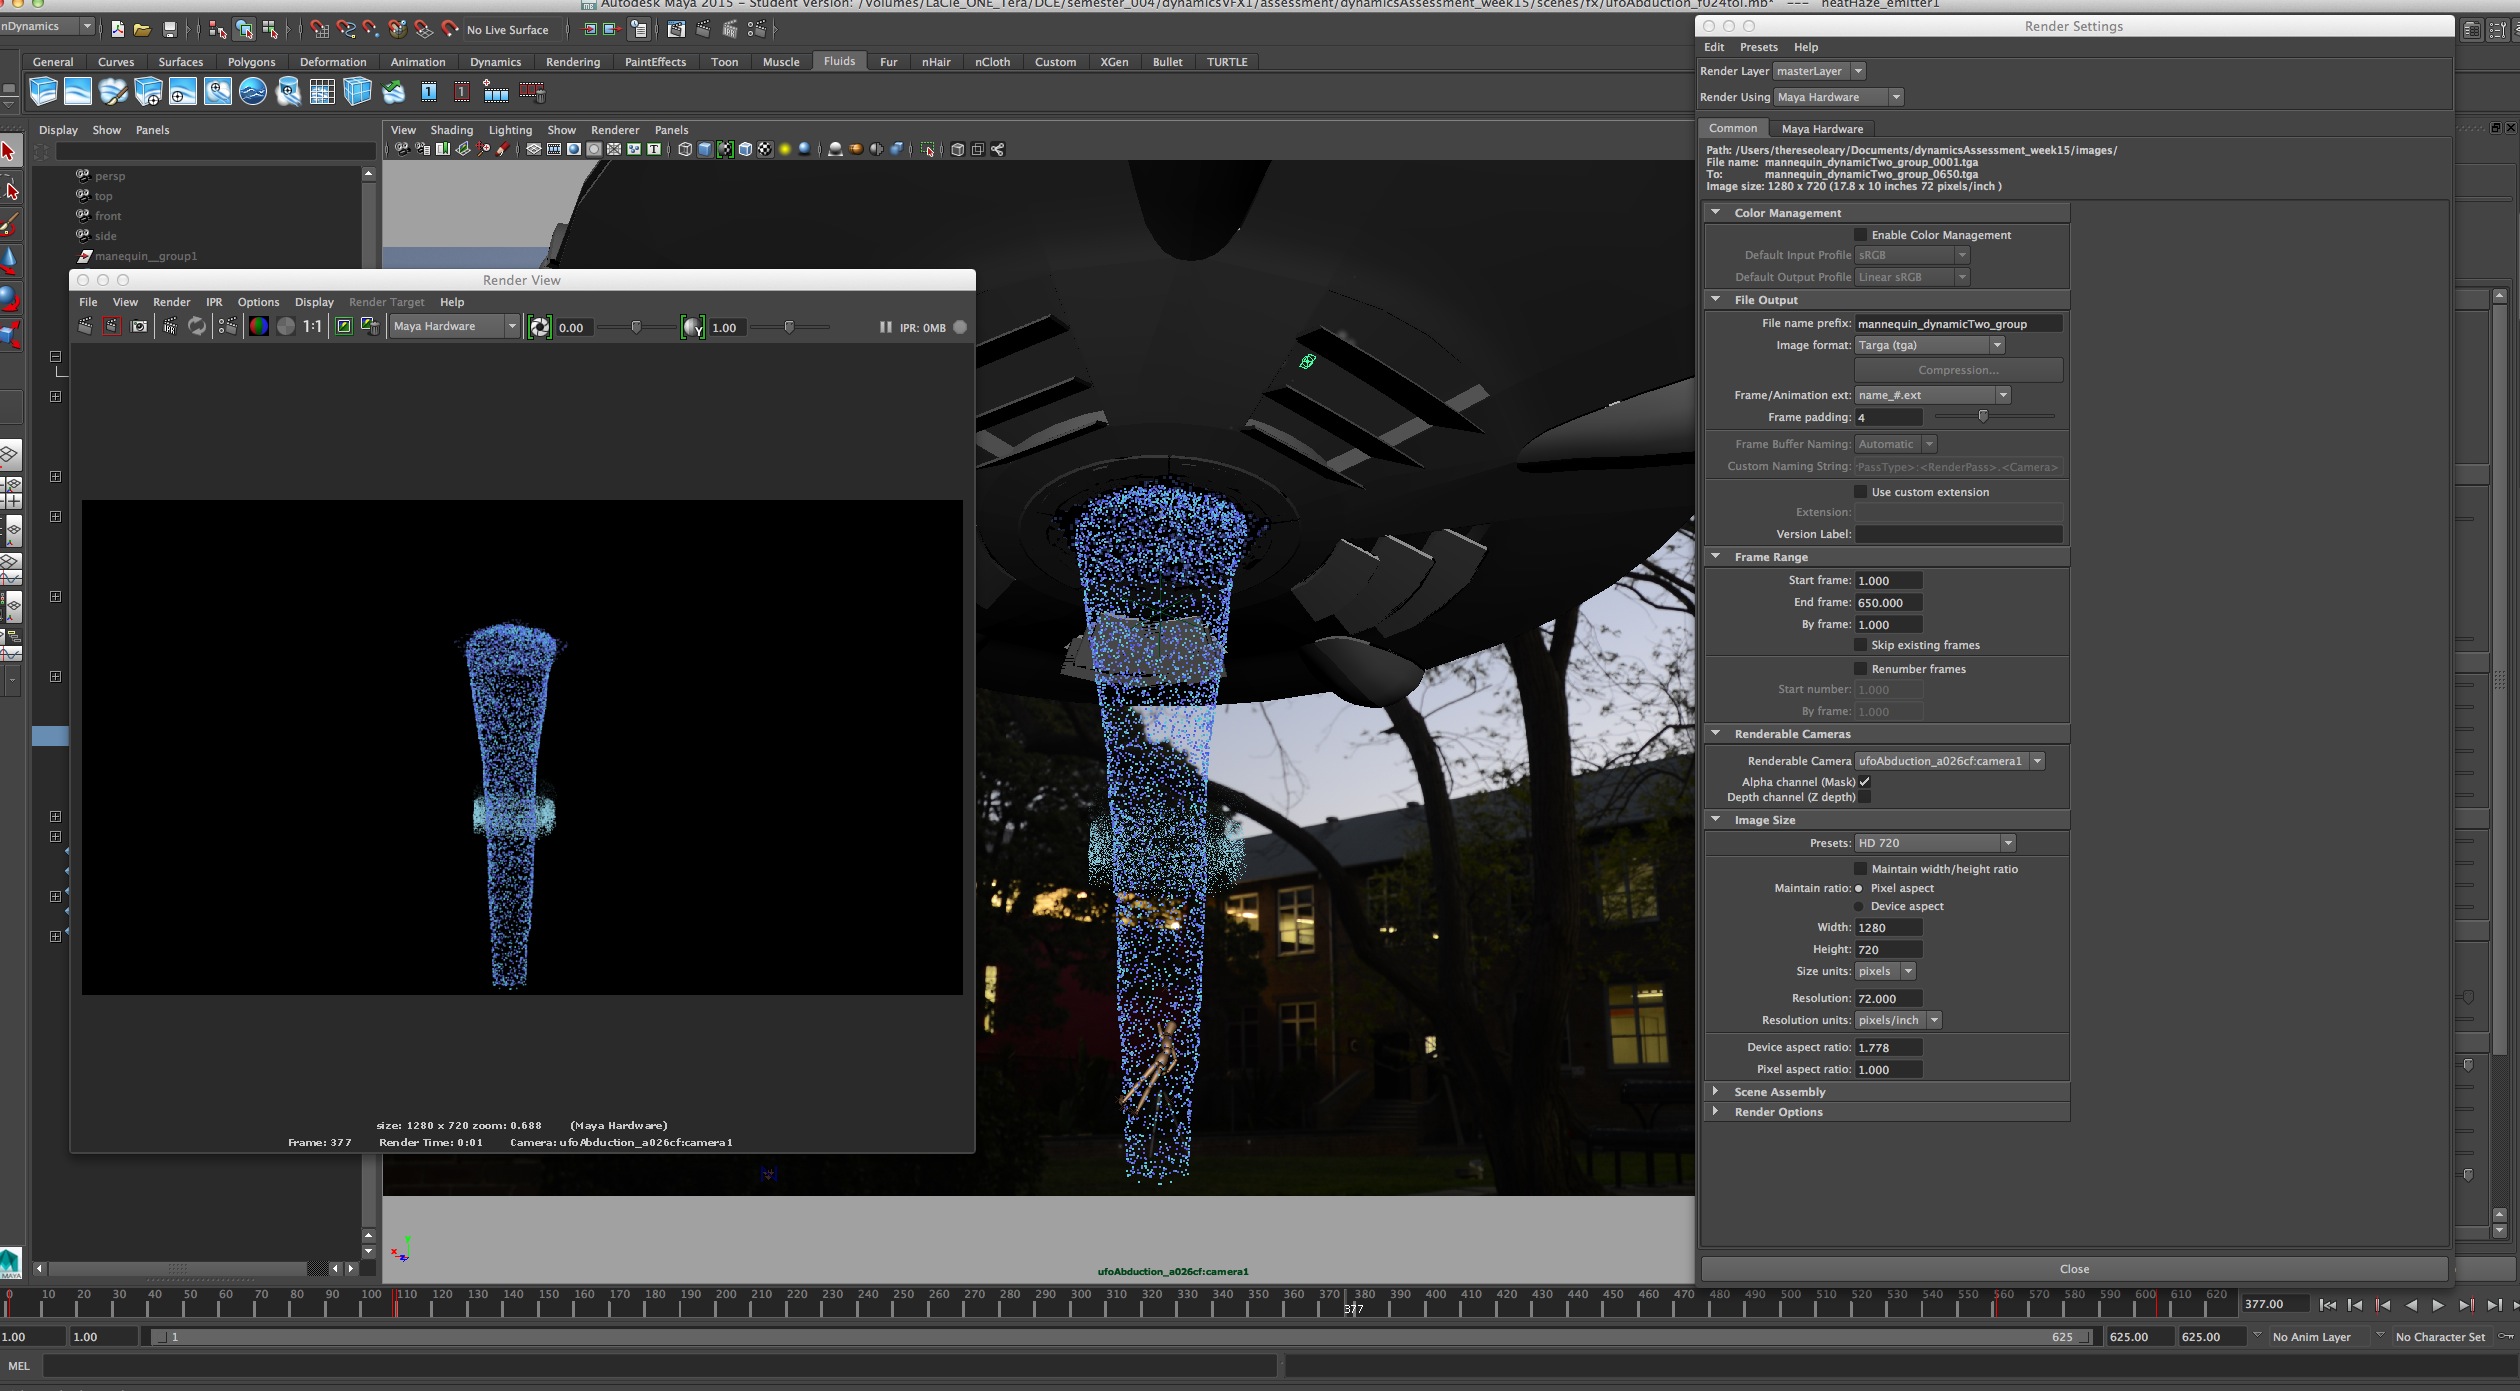Image resolution: width=2520 pixels, height=1391 pixels.
Task: Click create 3D fluid container shelf icon
Action: (x=43, y=92)
